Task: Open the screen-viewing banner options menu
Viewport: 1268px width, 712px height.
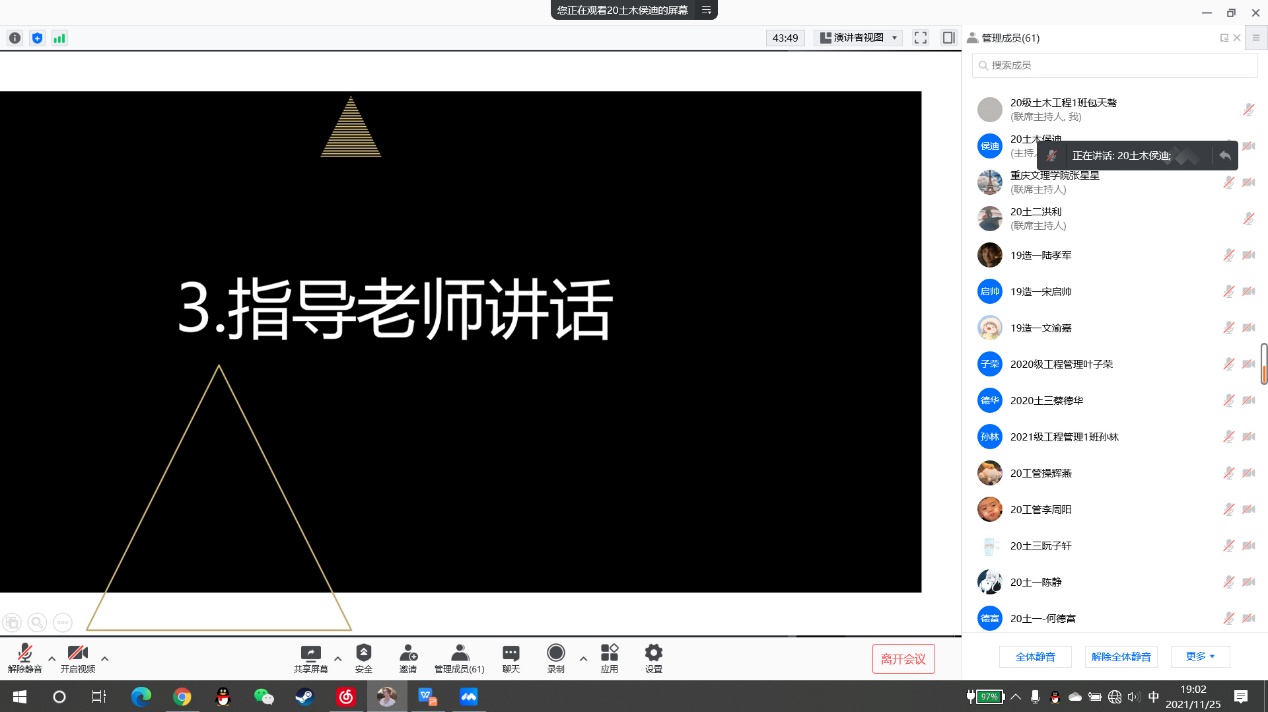Action: click(x=706, y=10)
